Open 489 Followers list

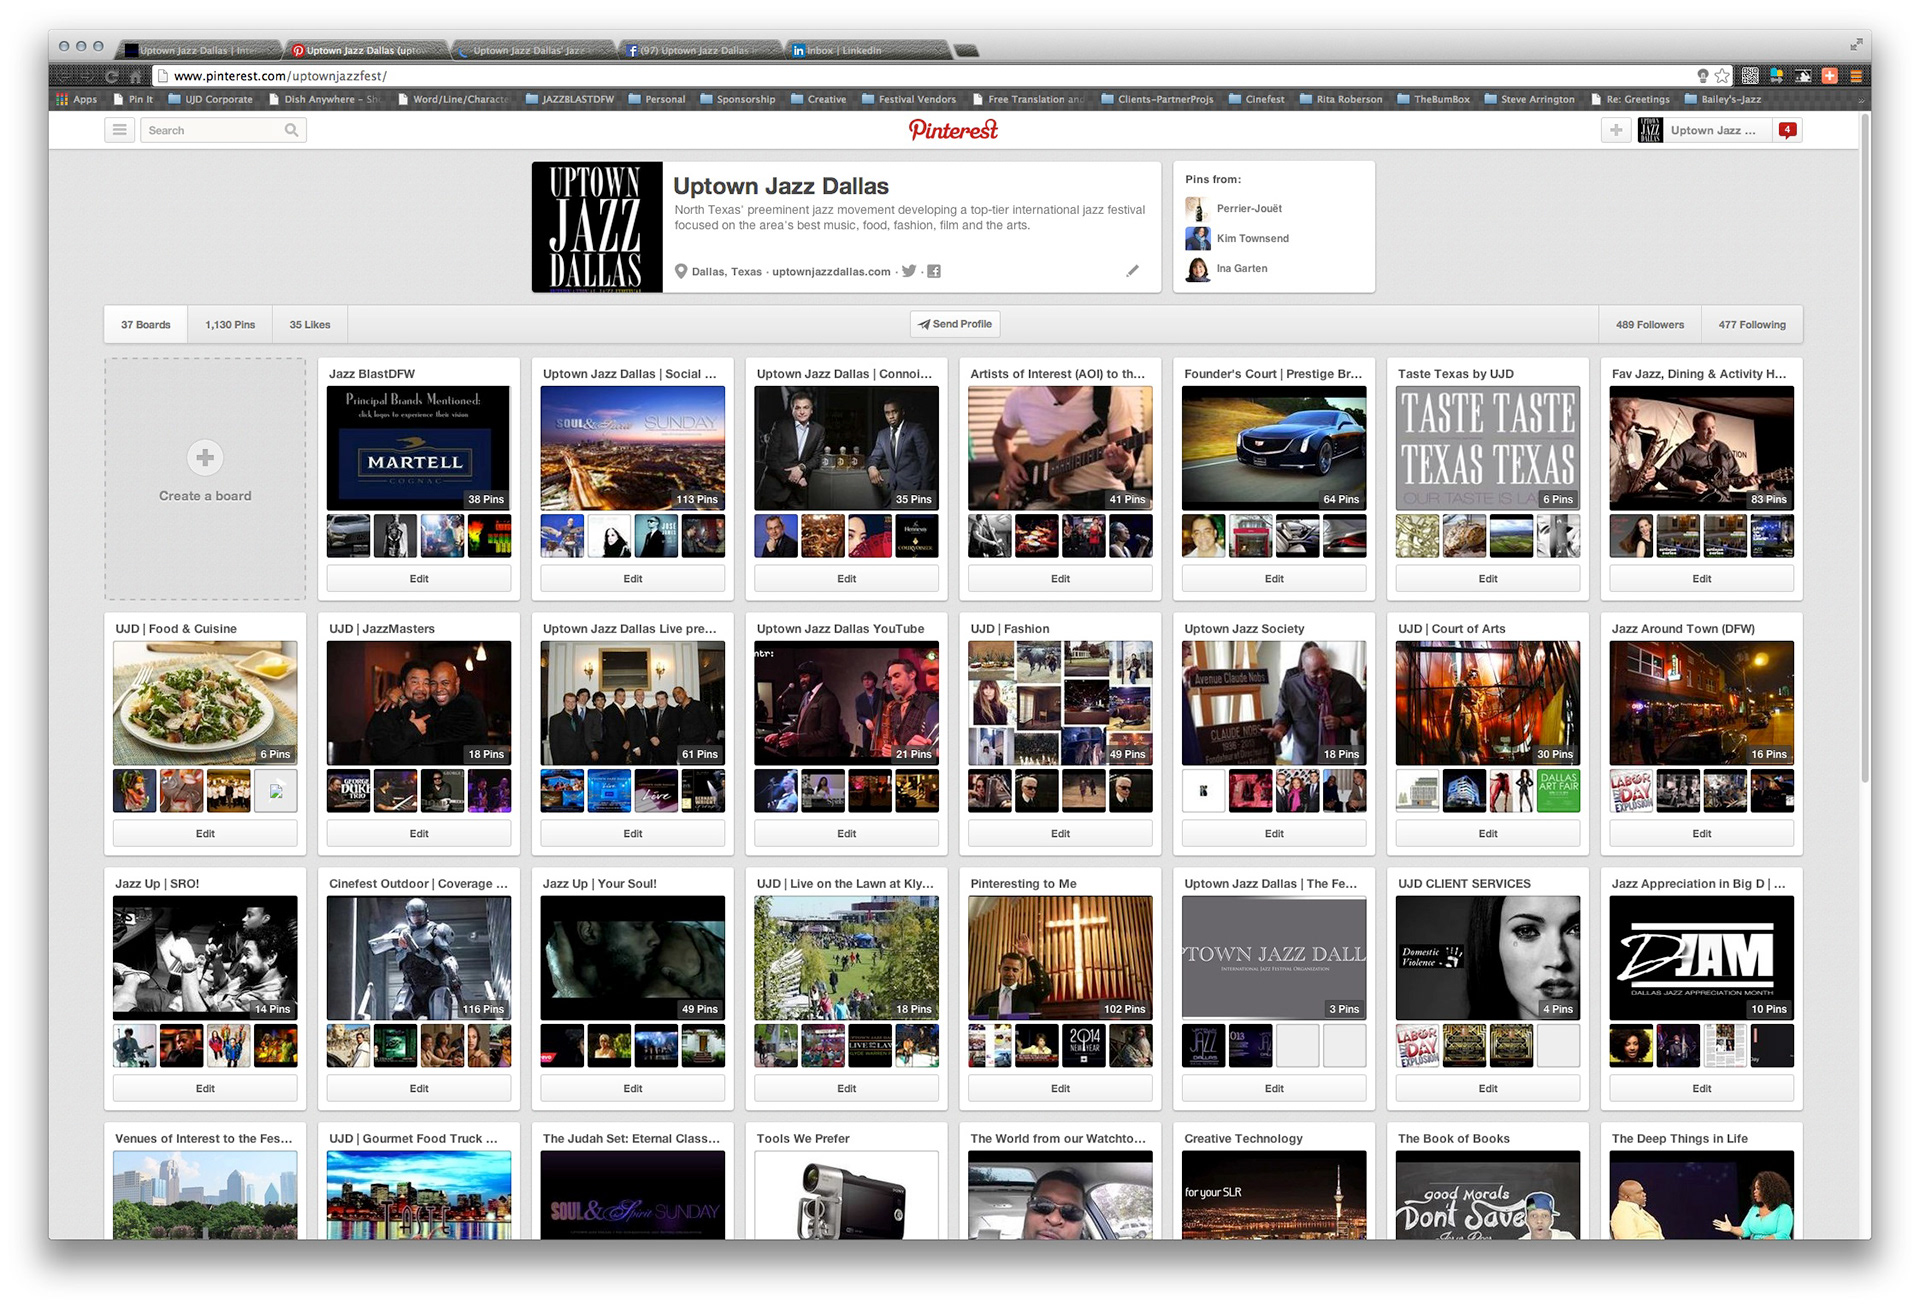coord(1650,325)
